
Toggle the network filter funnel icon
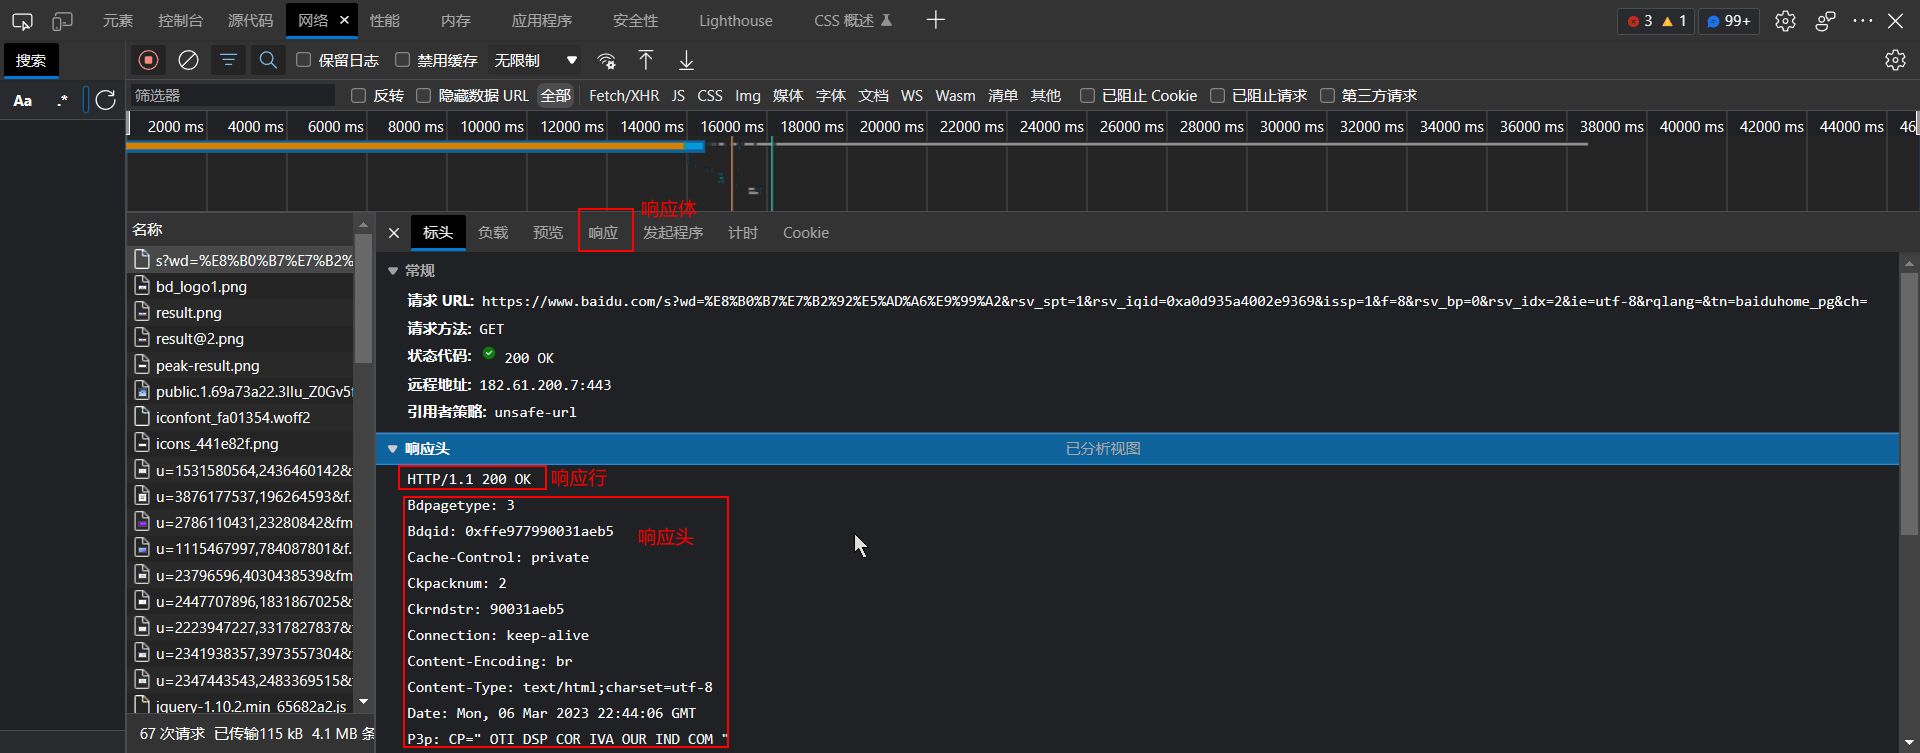click(x=228, y=61)
